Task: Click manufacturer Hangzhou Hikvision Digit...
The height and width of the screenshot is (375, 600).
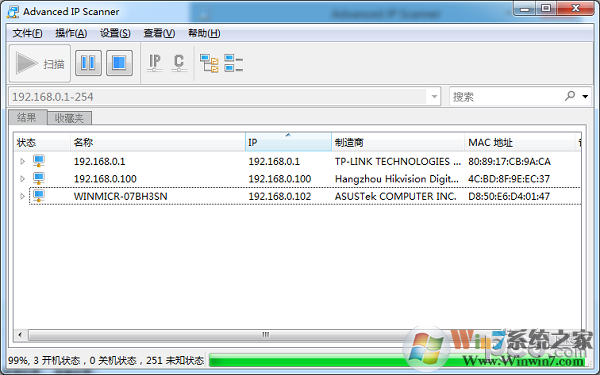Action: click(397, 179)
